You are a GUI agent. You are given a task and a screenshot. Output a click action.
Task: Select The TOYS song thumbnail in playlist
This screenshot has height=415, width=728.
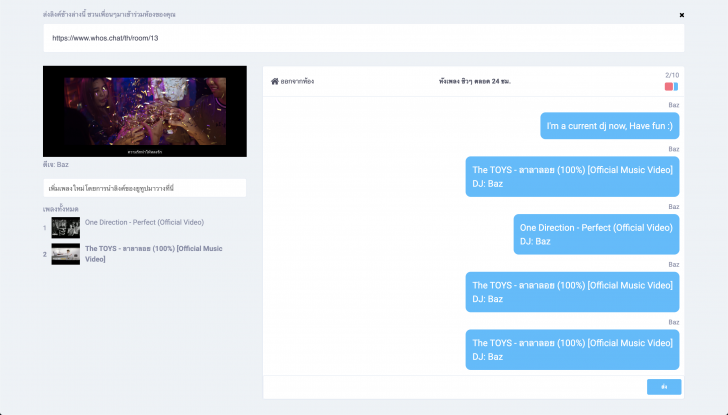pyautogui.click(x=65, y=254)
